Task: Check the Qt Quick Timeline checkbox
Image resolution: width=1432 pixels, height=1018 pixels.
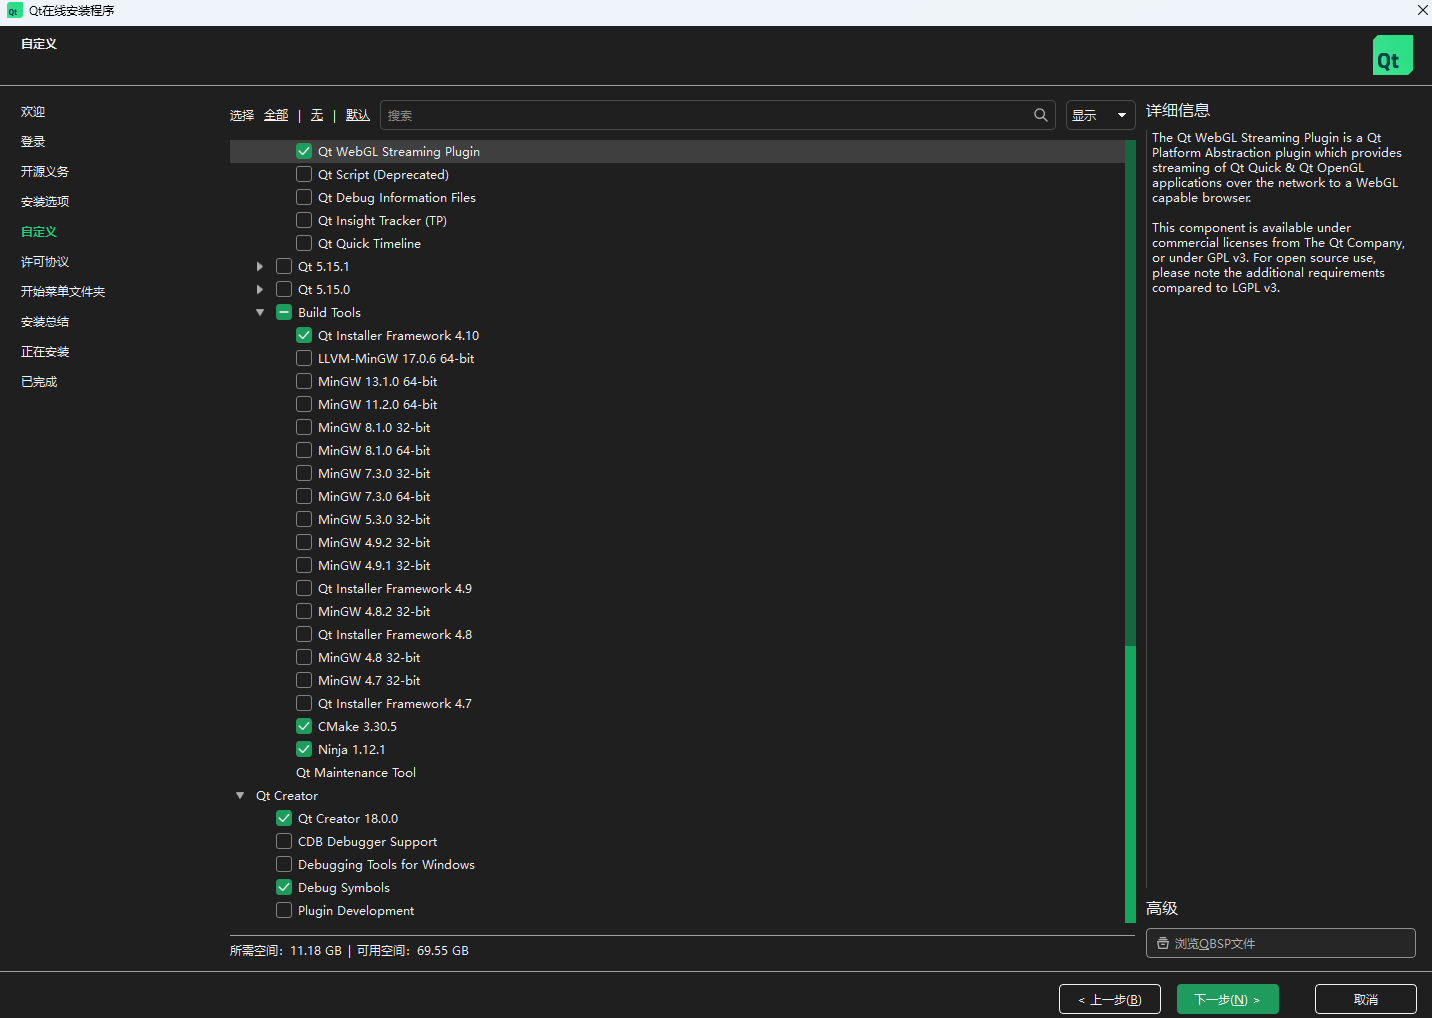Action: pos(304,243)
